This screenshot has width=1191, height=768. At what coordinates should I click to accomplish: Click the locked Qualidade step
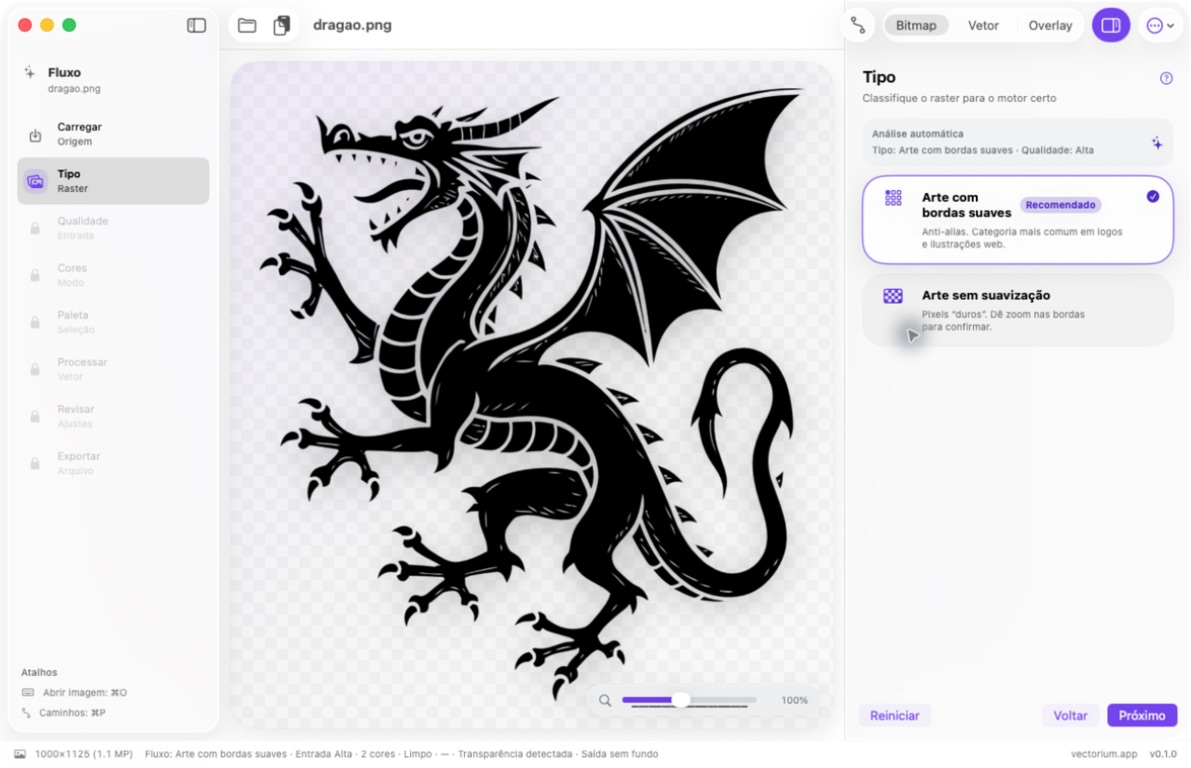(113, 228)
